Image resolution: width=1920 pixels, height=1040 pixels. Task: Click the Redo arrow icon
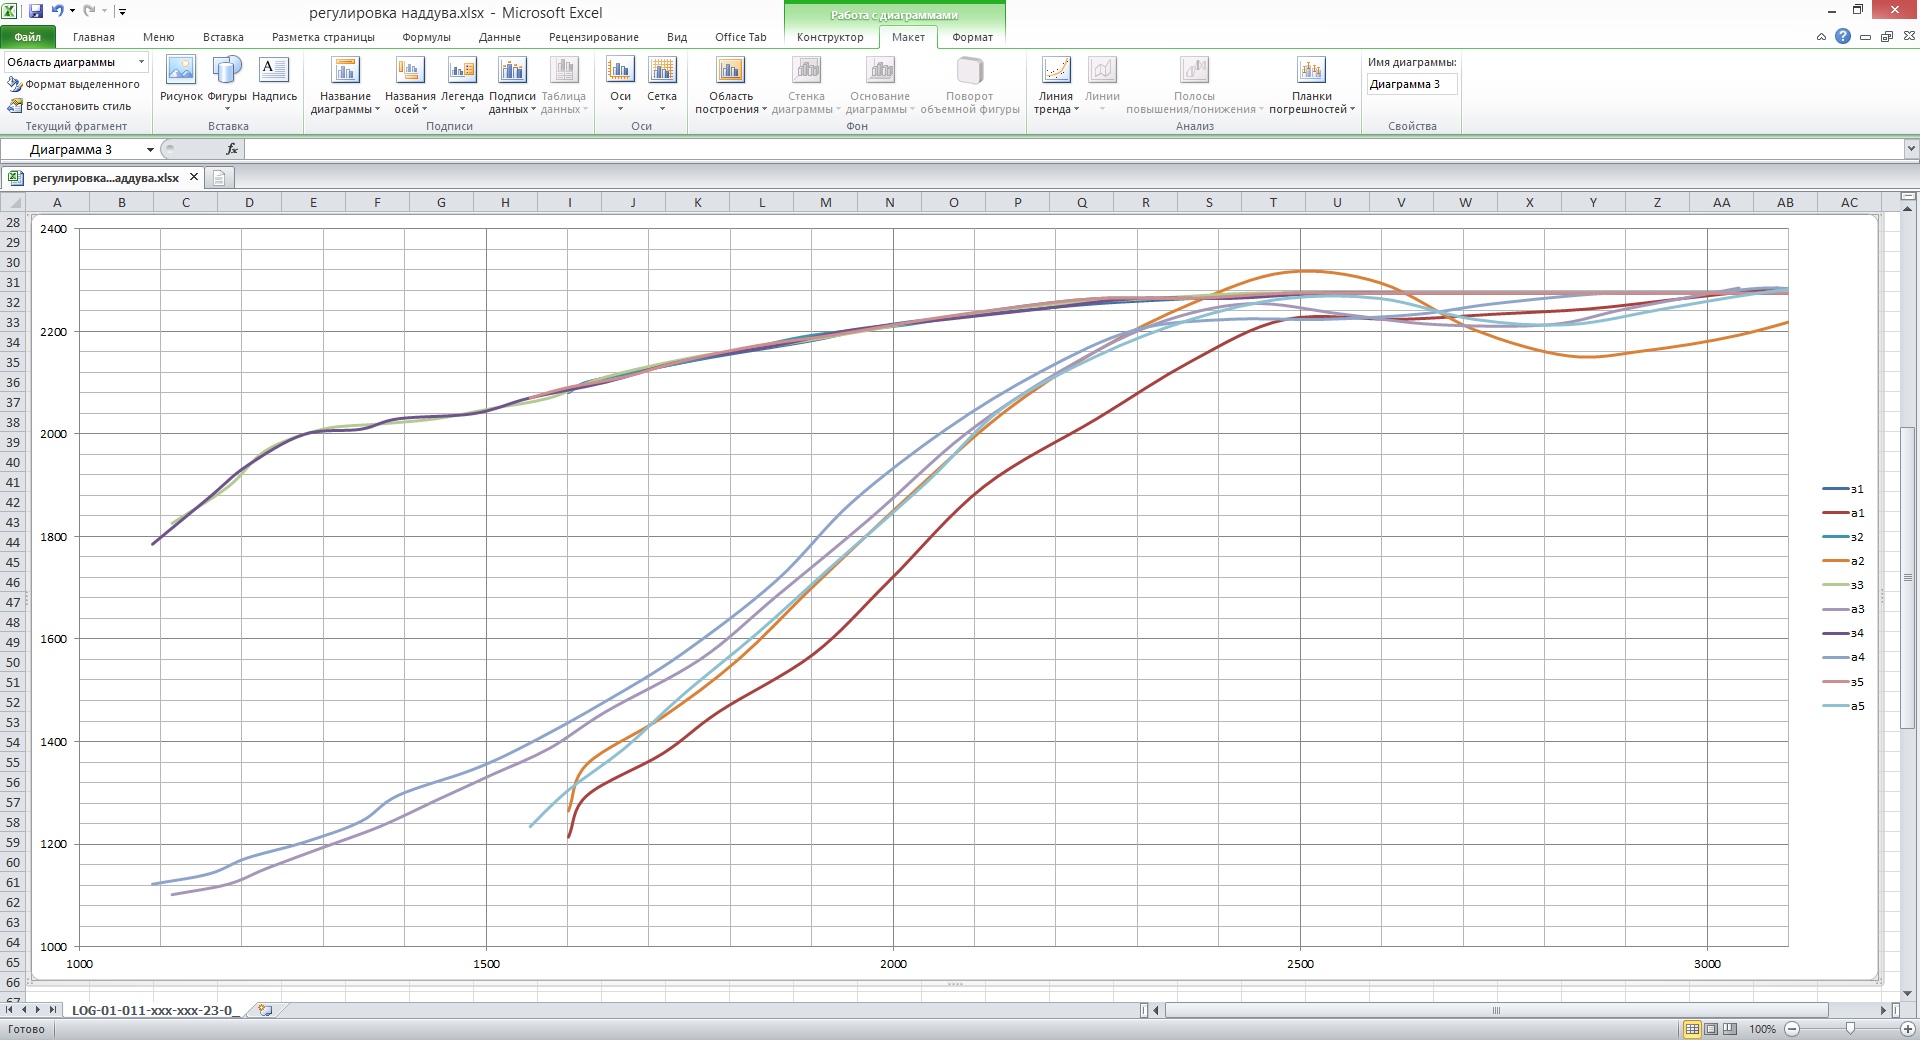pos(89,12)
